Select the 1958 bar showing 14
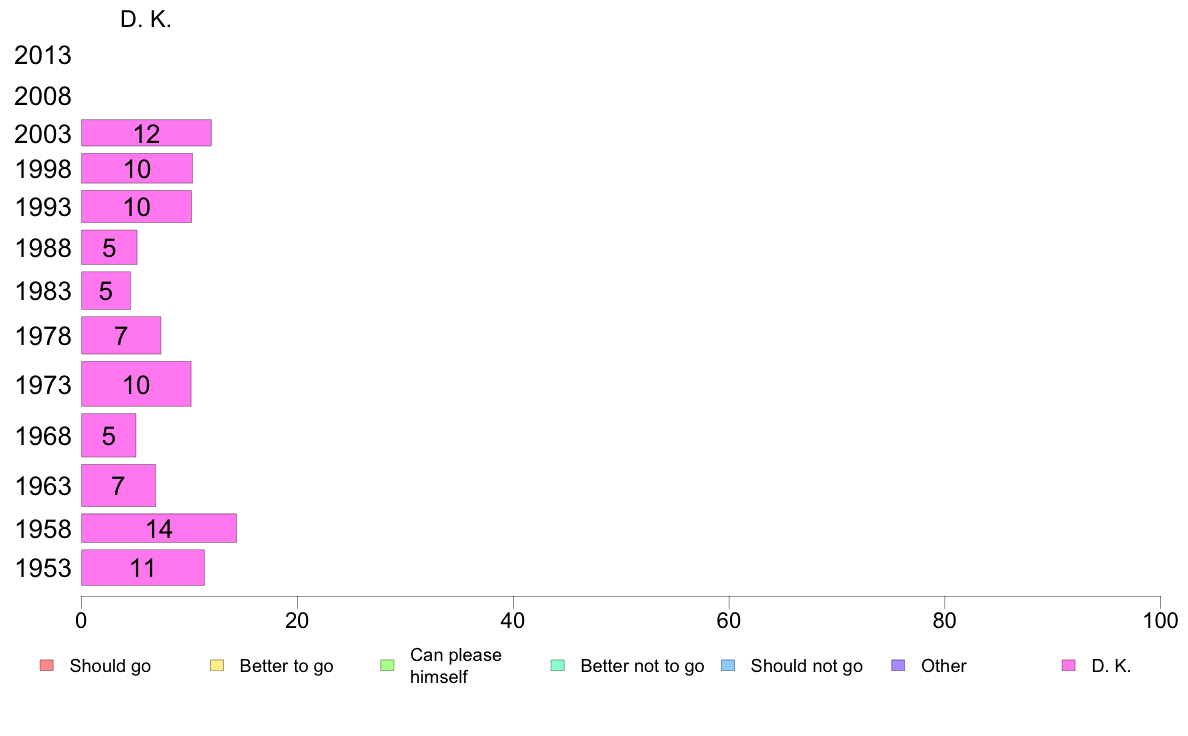This screenshot has height=736, width=1188. tap(159, 528)
